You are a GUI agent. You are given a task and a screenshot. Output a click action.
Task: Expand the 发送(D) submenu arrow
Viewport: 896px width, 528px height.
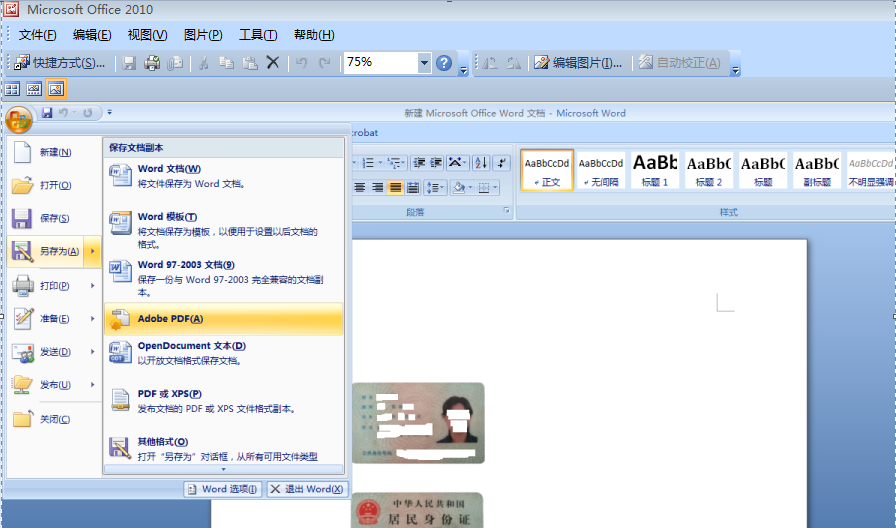click(93, 351)
